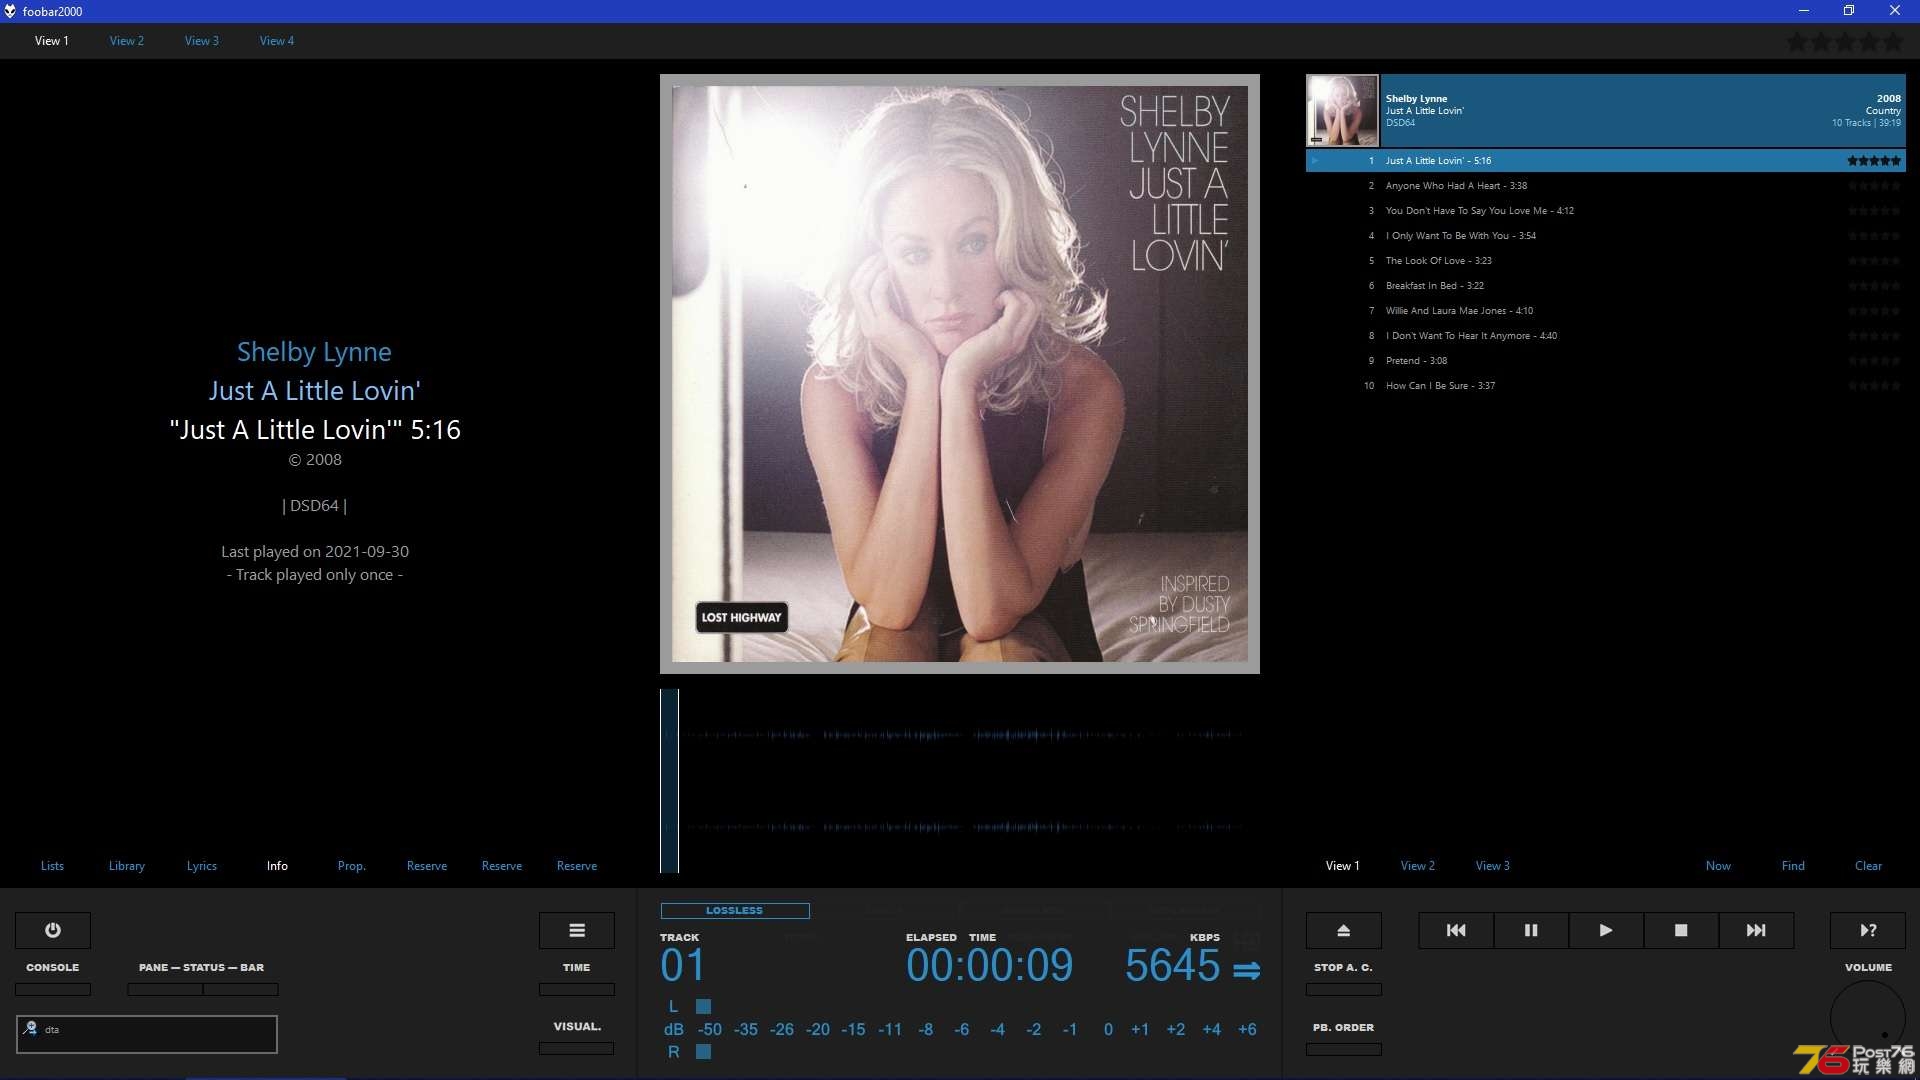The height and width of the screenshot is (1080, 1920).
Task: Switch playlist pane to View 2
Action: [1418, 866]
